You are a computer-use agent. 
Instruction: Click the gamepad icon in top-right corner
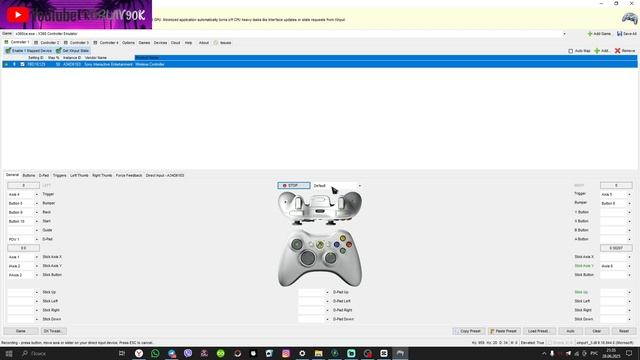(629, 18)
